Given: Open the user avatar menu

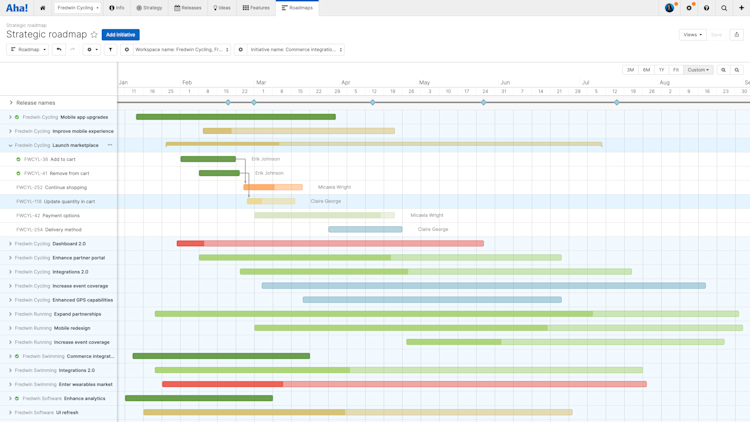Looking at the screenshot, I should click(670, 8).
